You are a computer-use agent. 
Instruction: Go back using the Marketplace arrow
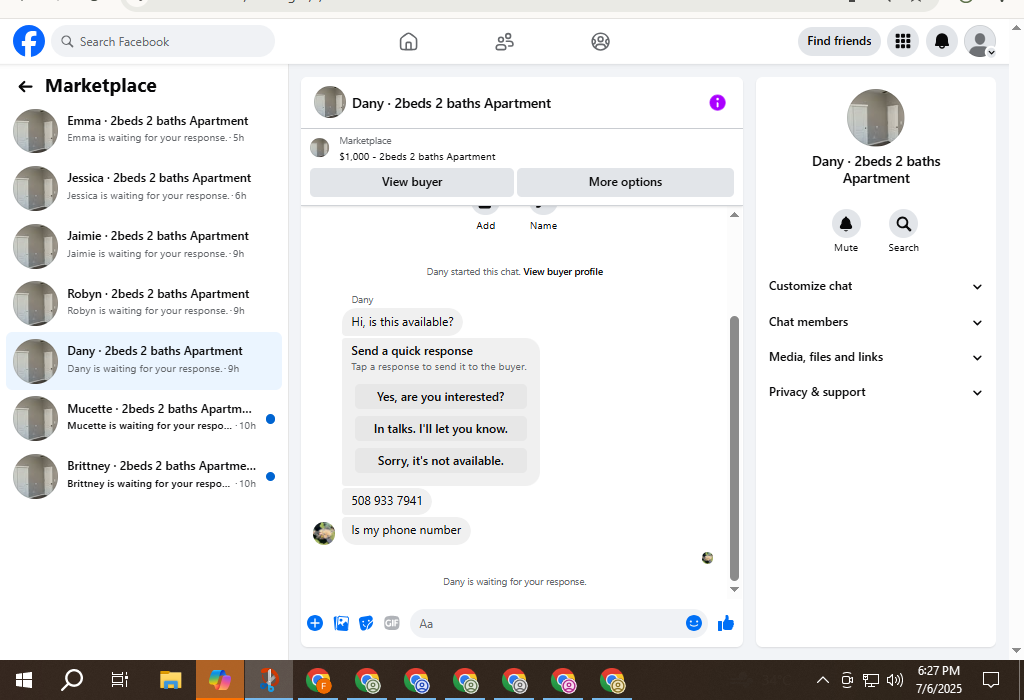tap(25, 86)
